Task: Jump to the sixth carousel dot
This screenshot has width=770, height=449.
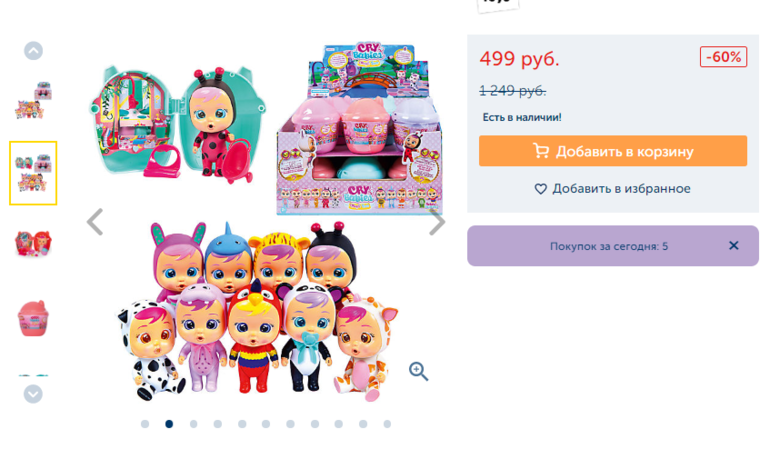Action: coord(266,424)
